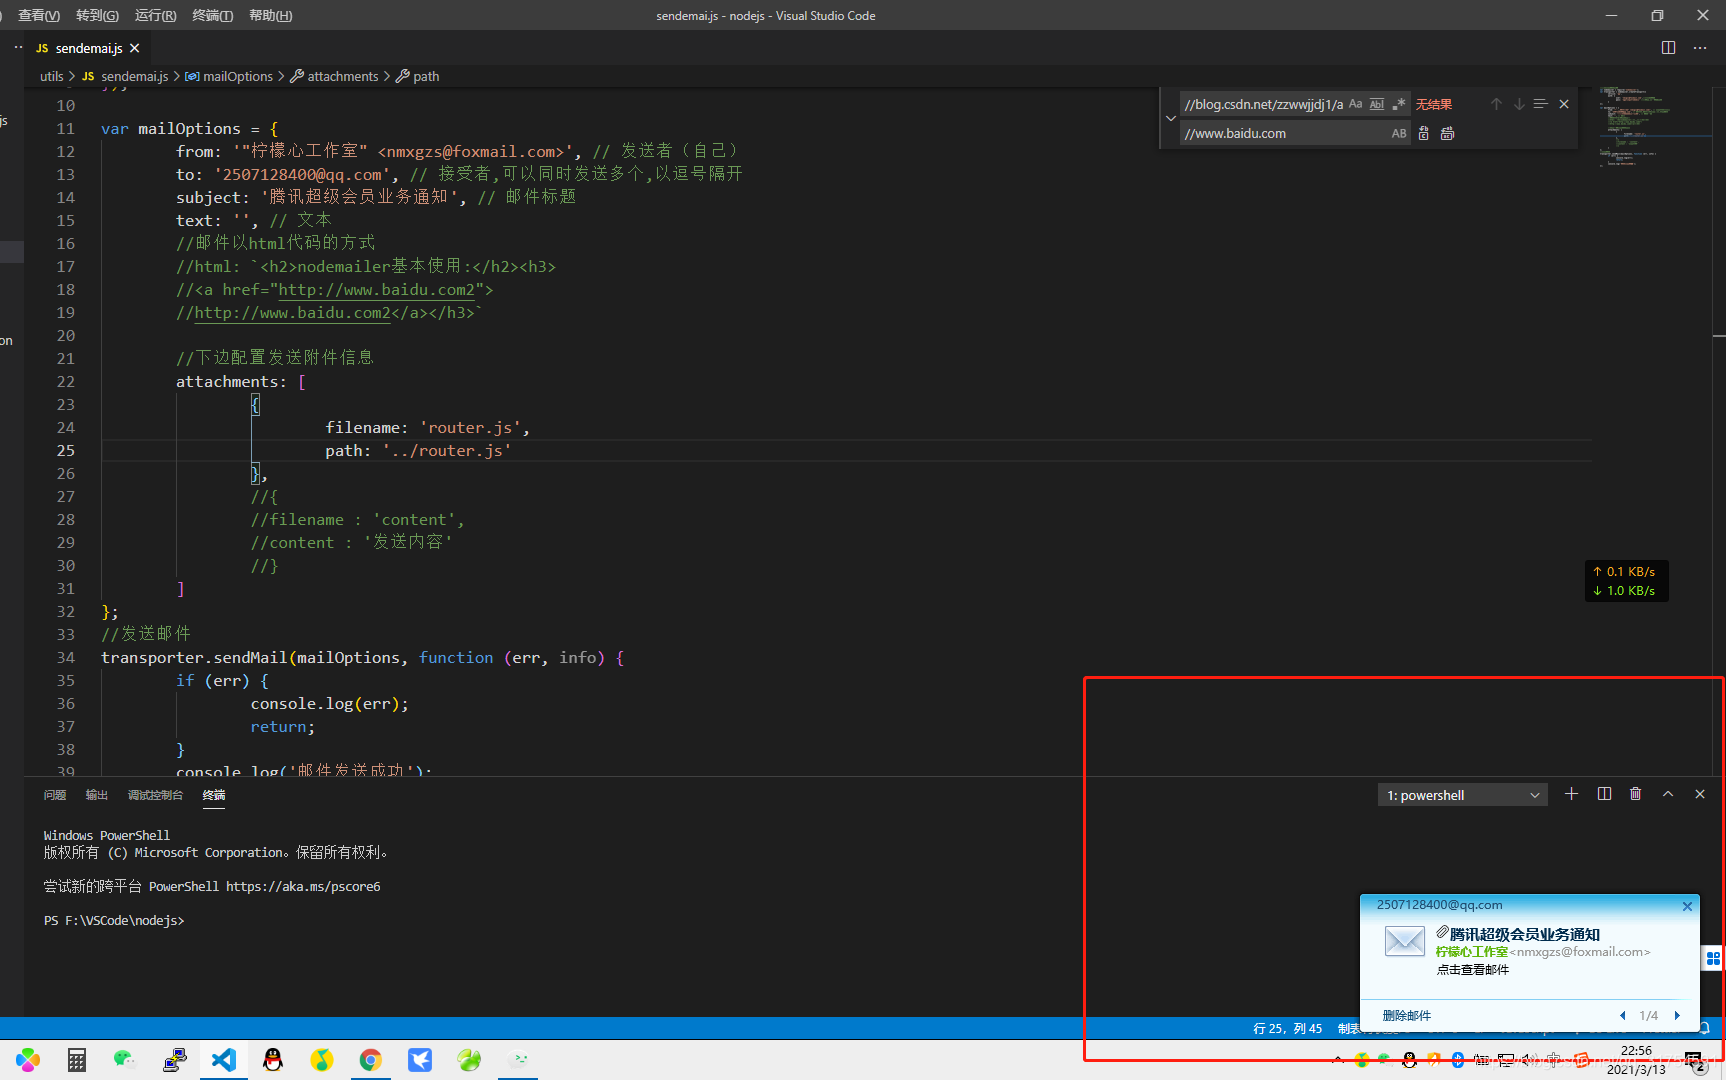Click the mail envelope icon in popup

pos(1405,941)
